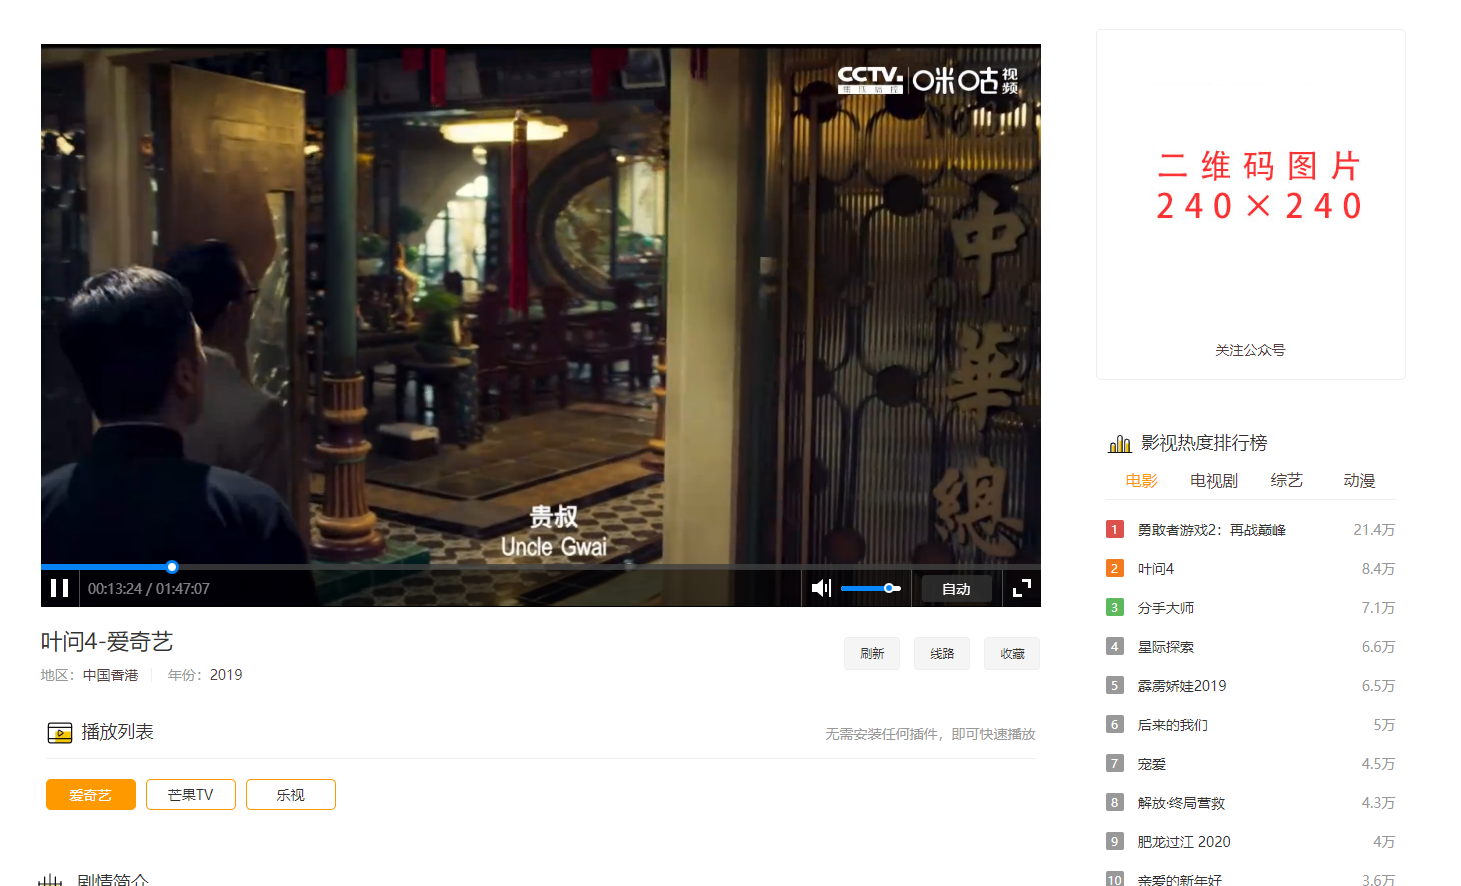Open 肥龙过江 2020 from the ranking list
Image resolution: width=1461 pixels, height=886 pixels.
tap(1184, 842)
